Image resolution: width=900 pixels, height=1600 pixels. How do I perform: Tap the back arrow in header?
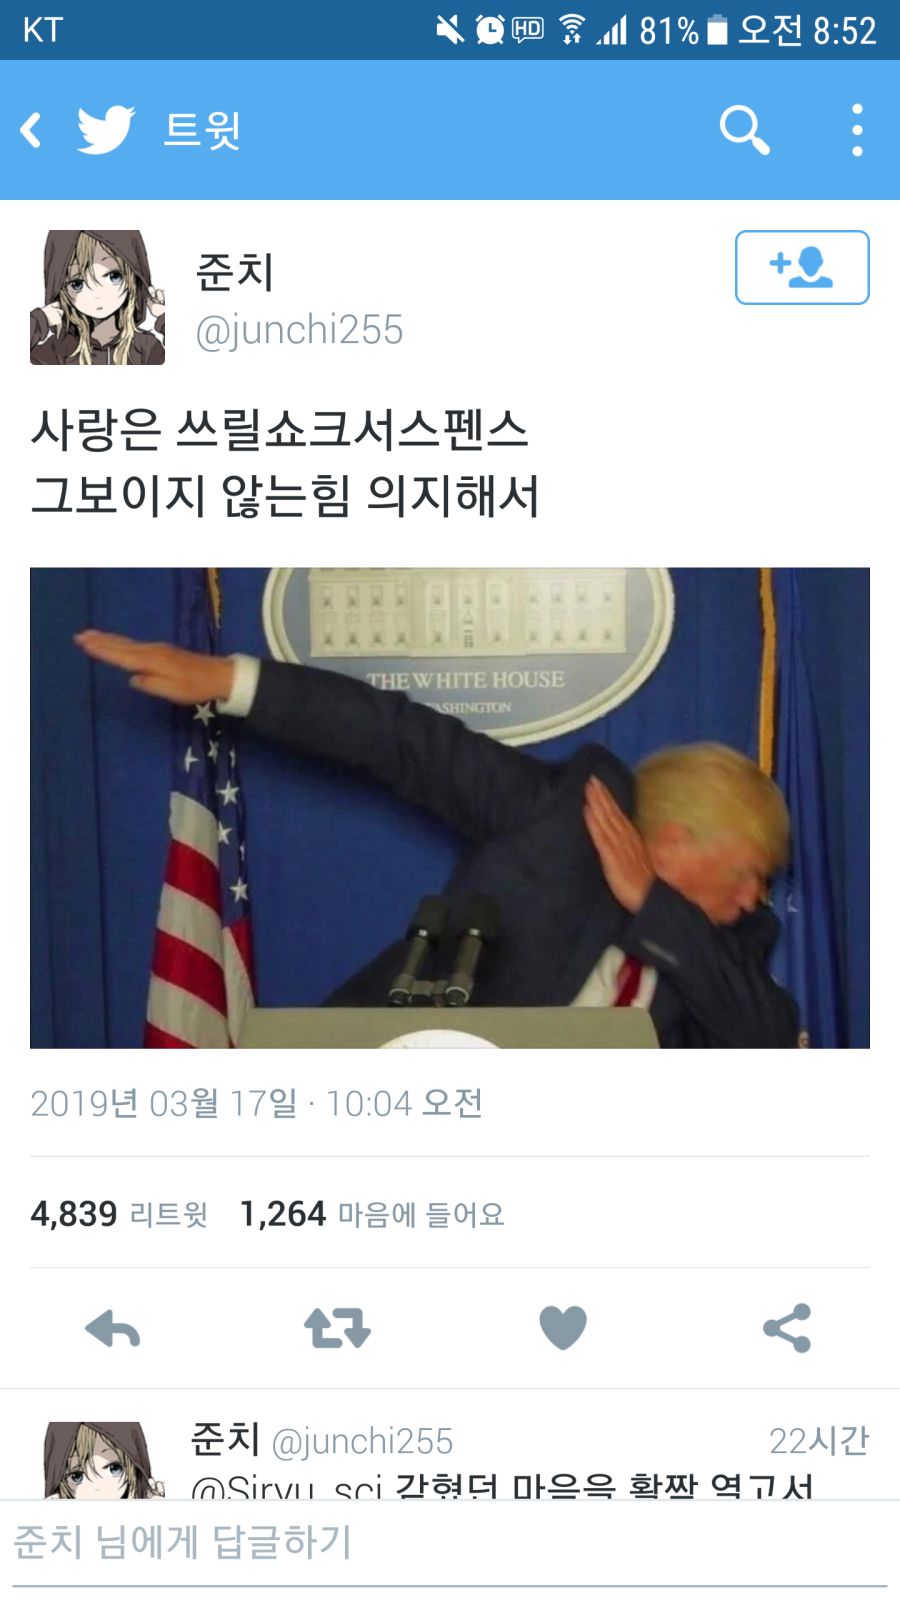(31, 130)
